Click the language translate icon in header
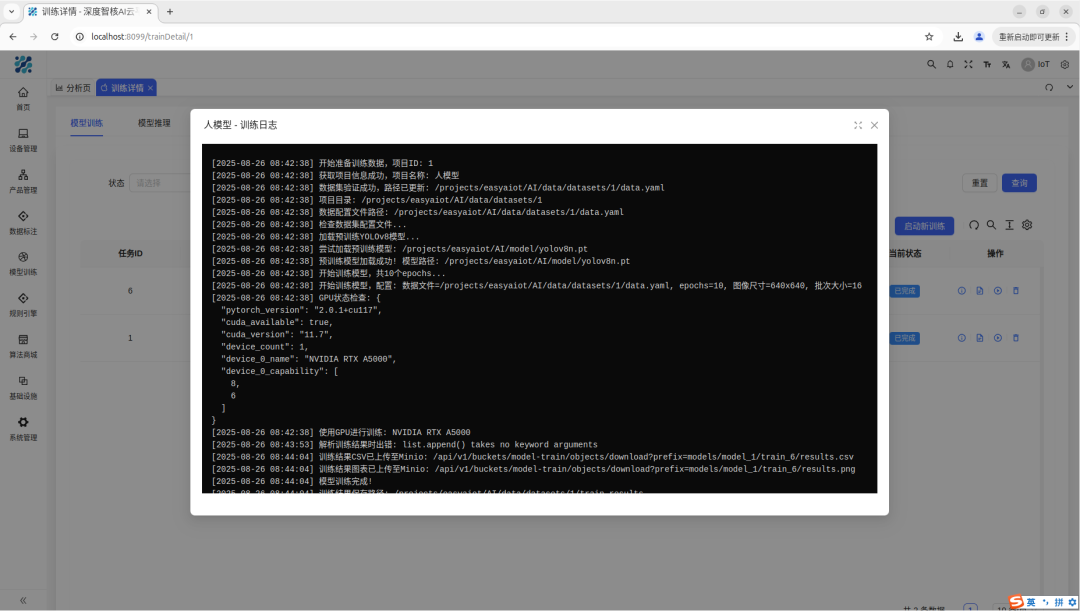This screenshot has width=1080, height=611. [1006, 64]
